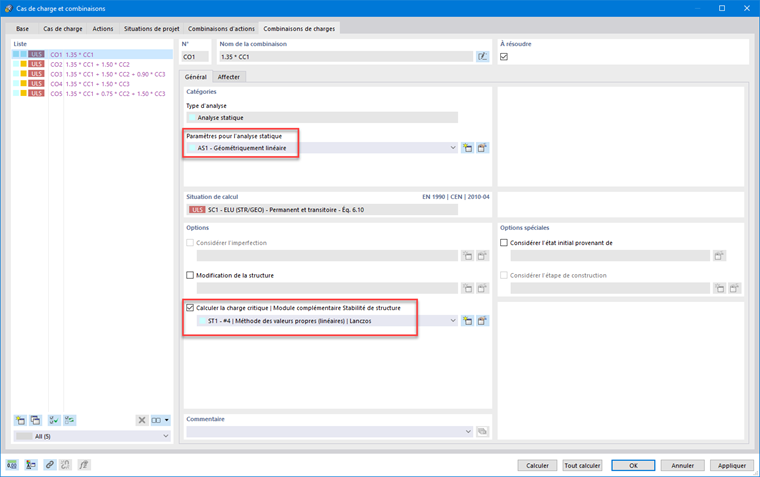Image resolution: width=760 pixels, height=477 pixels.
Task: Click edit icon beside initial state field
Action: click(x=719, y=256)
